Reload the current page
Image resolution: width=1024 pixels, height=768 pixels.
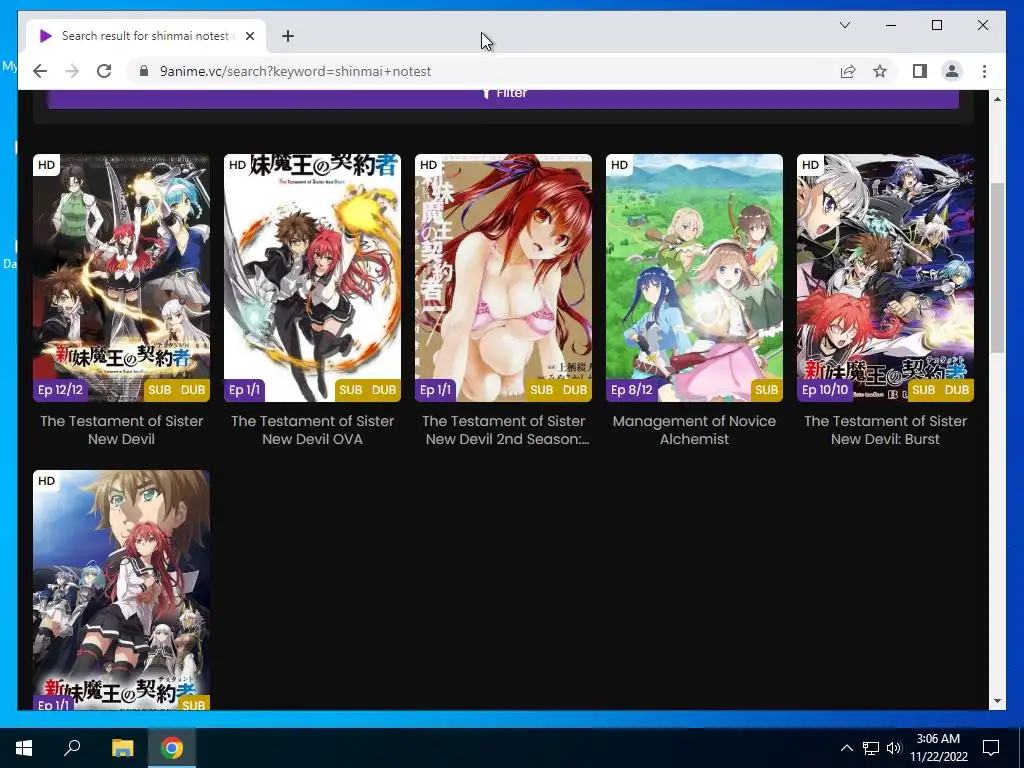(x=104, y=71)
